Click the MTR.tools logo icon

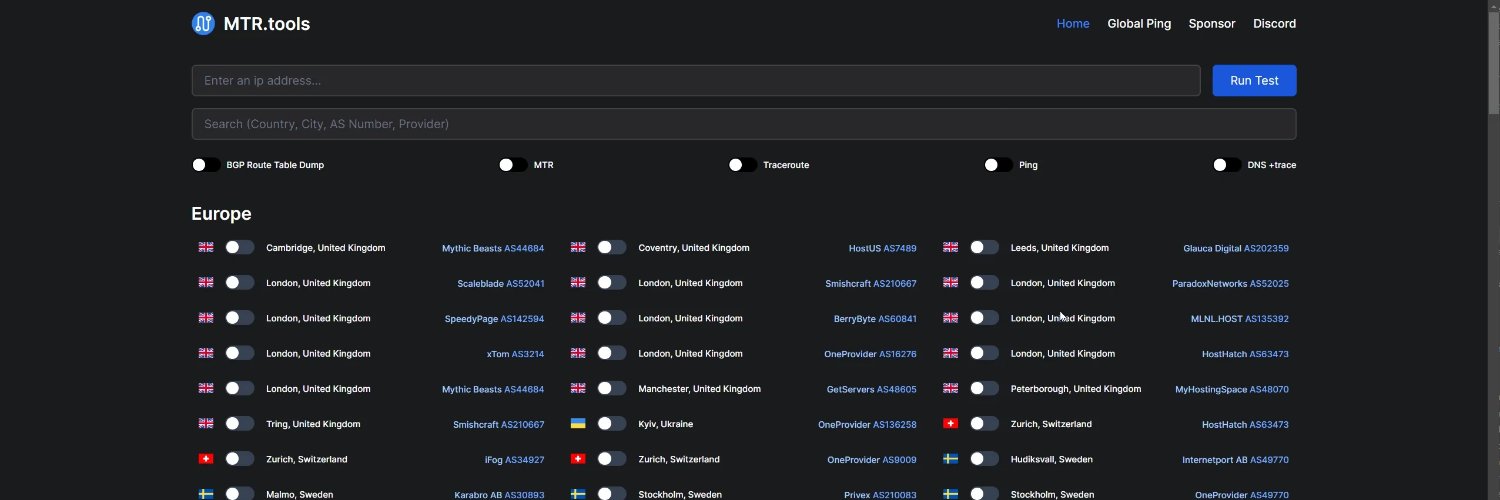pyautogui.click(x=203, y=23)
